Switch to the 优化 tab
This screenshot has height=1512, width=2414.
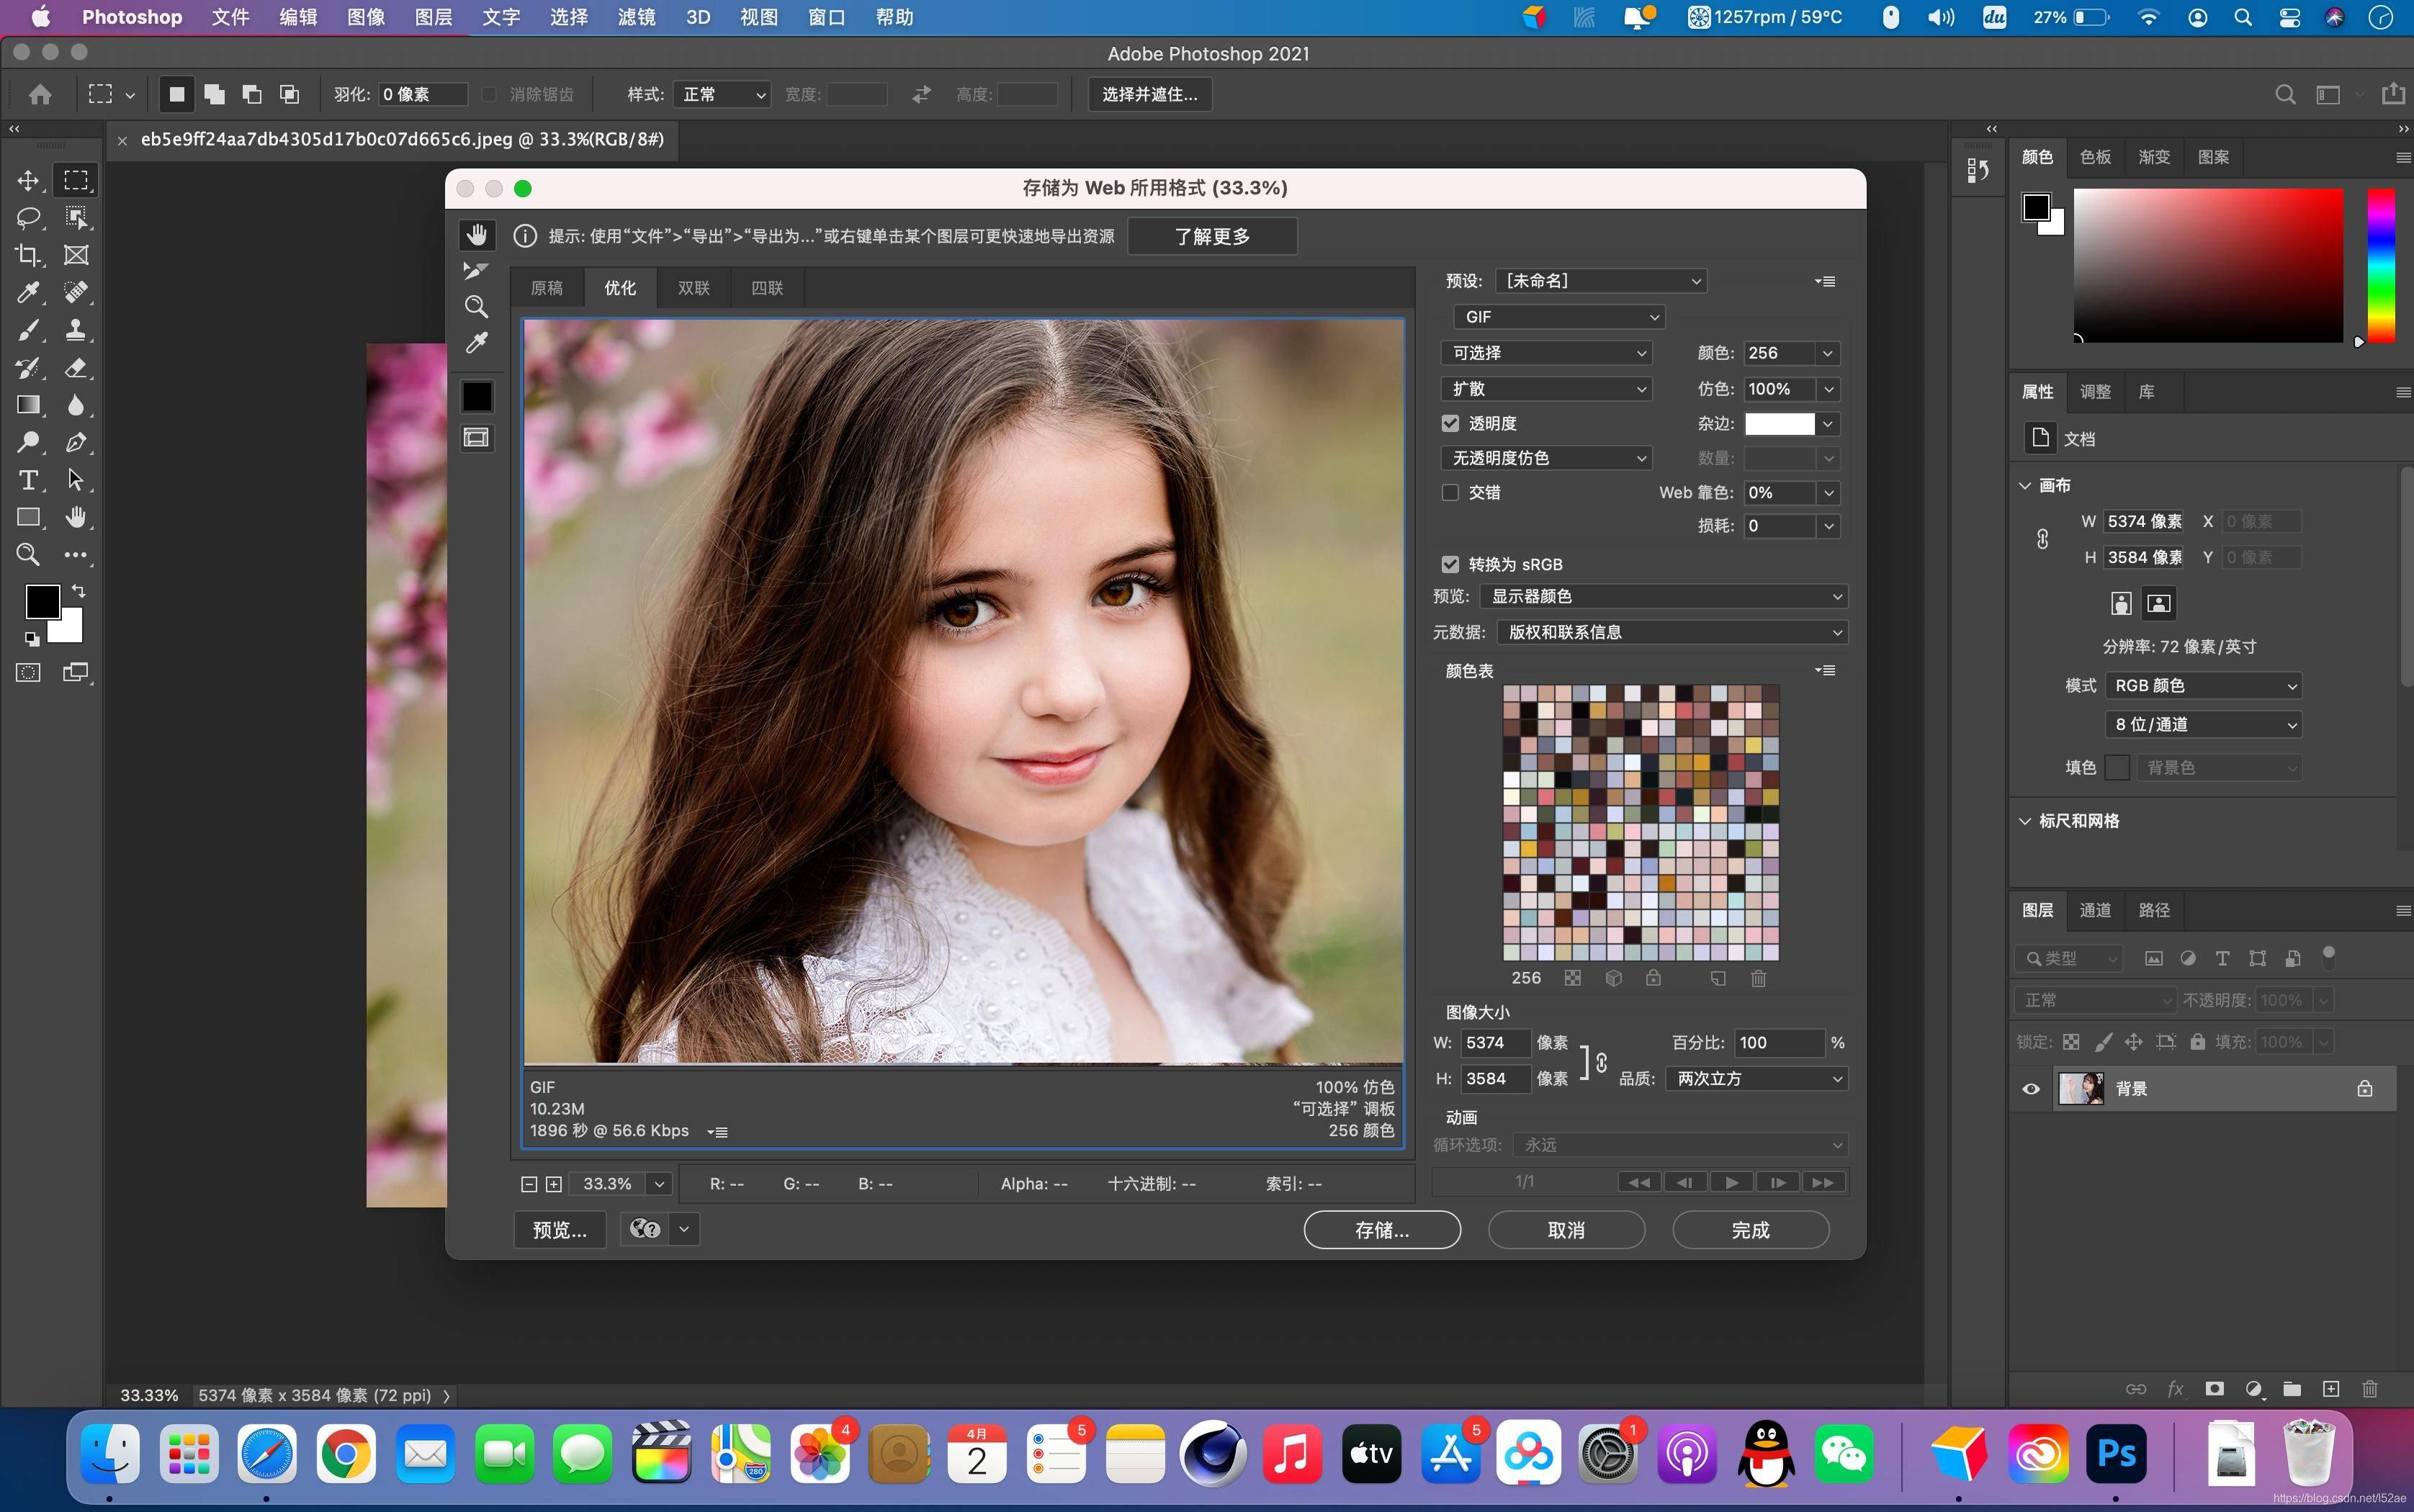(x=619, y=287)
